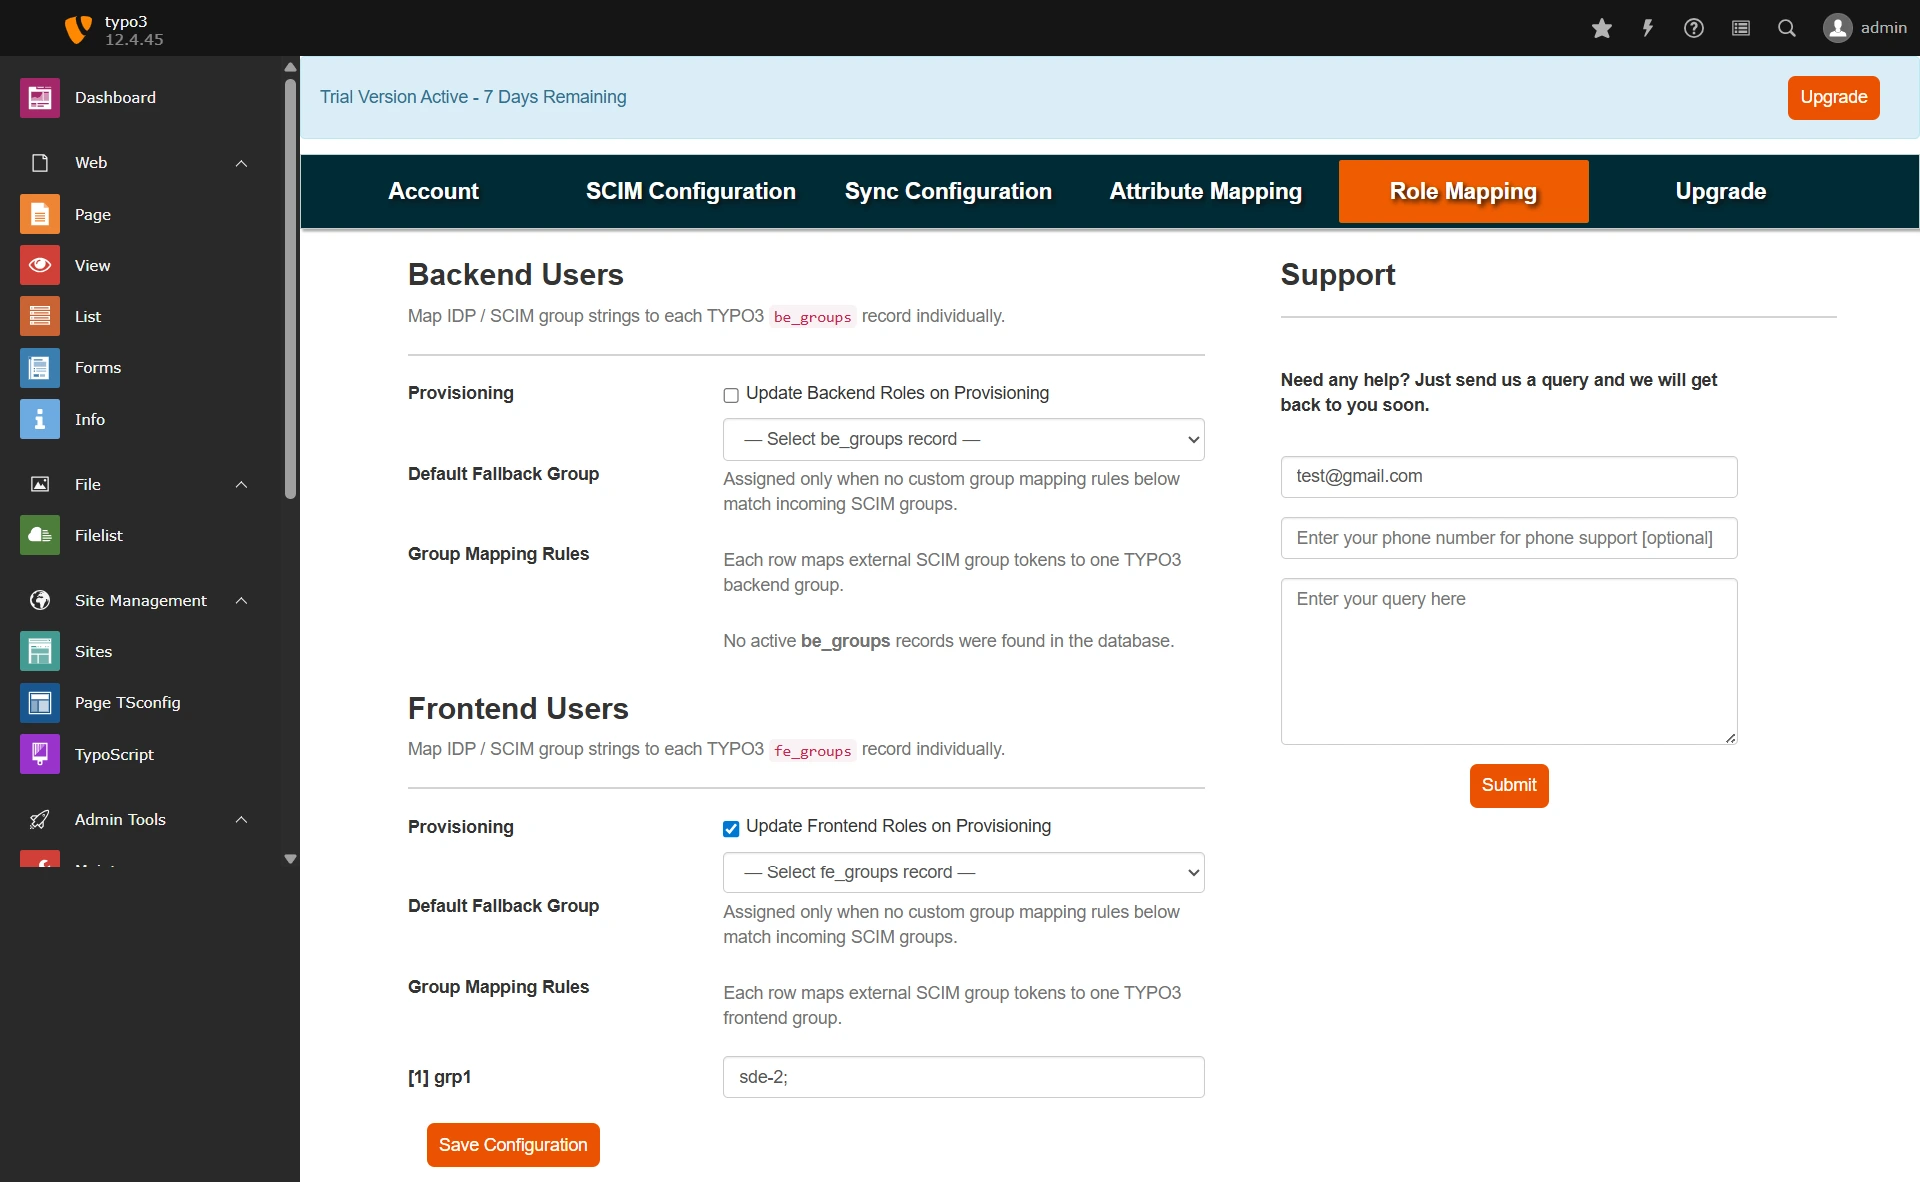Open the View module icon
This screenshot has width=1920, height=1182.
40,265
